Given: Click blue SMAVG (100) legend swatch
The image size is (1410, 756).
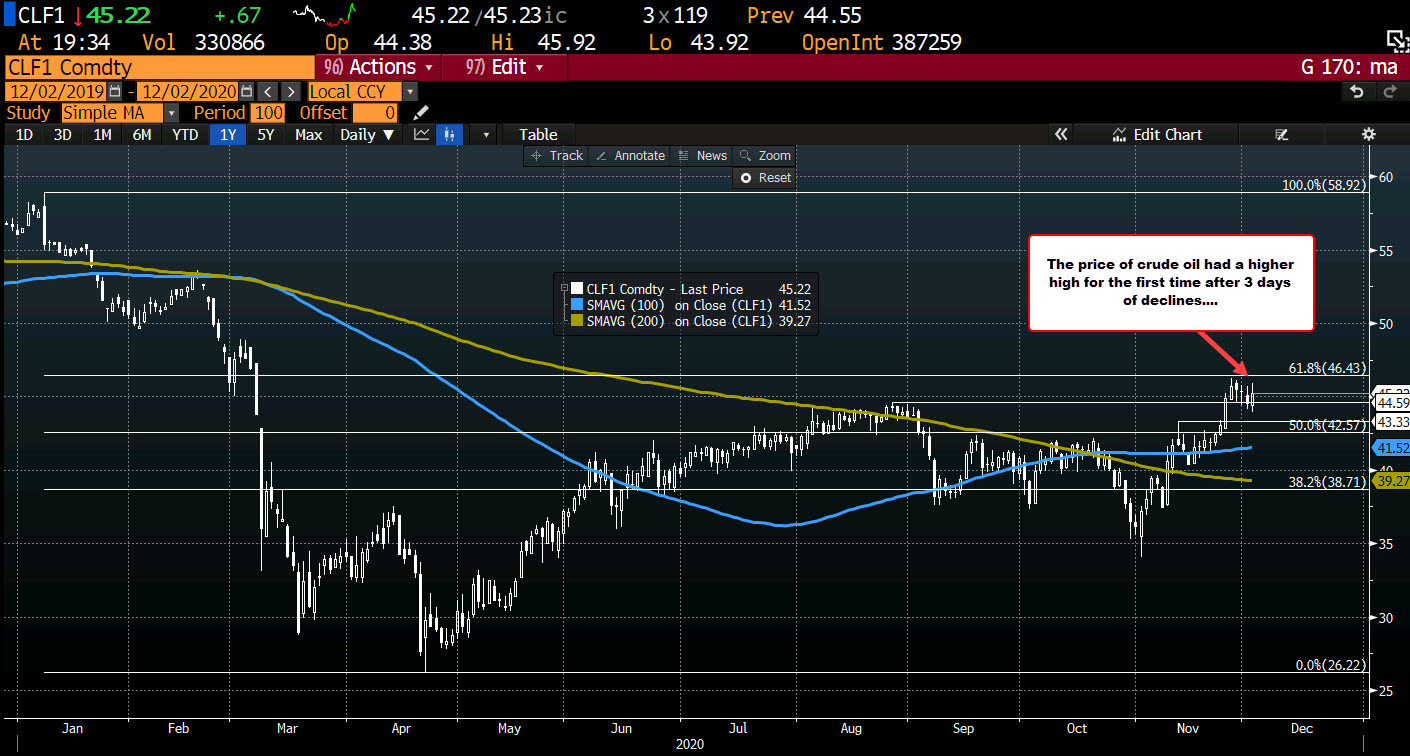Looking at the screenshot, I should pos(578,303).
